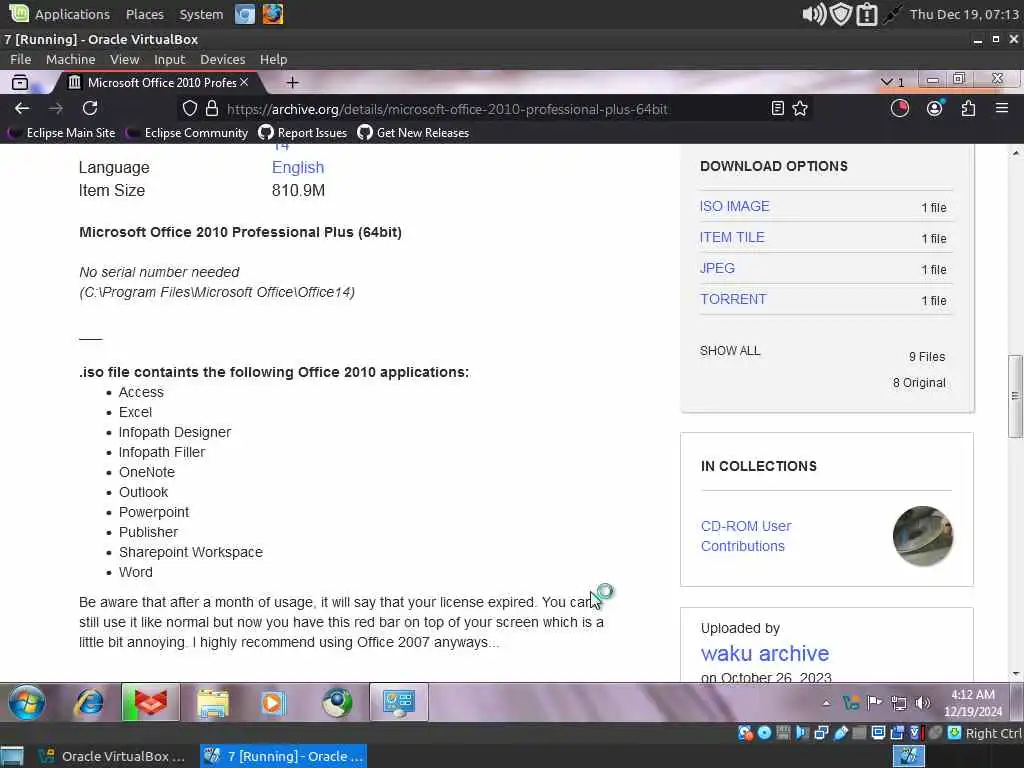Launch Firefox from host top panel

click(273, 14)
